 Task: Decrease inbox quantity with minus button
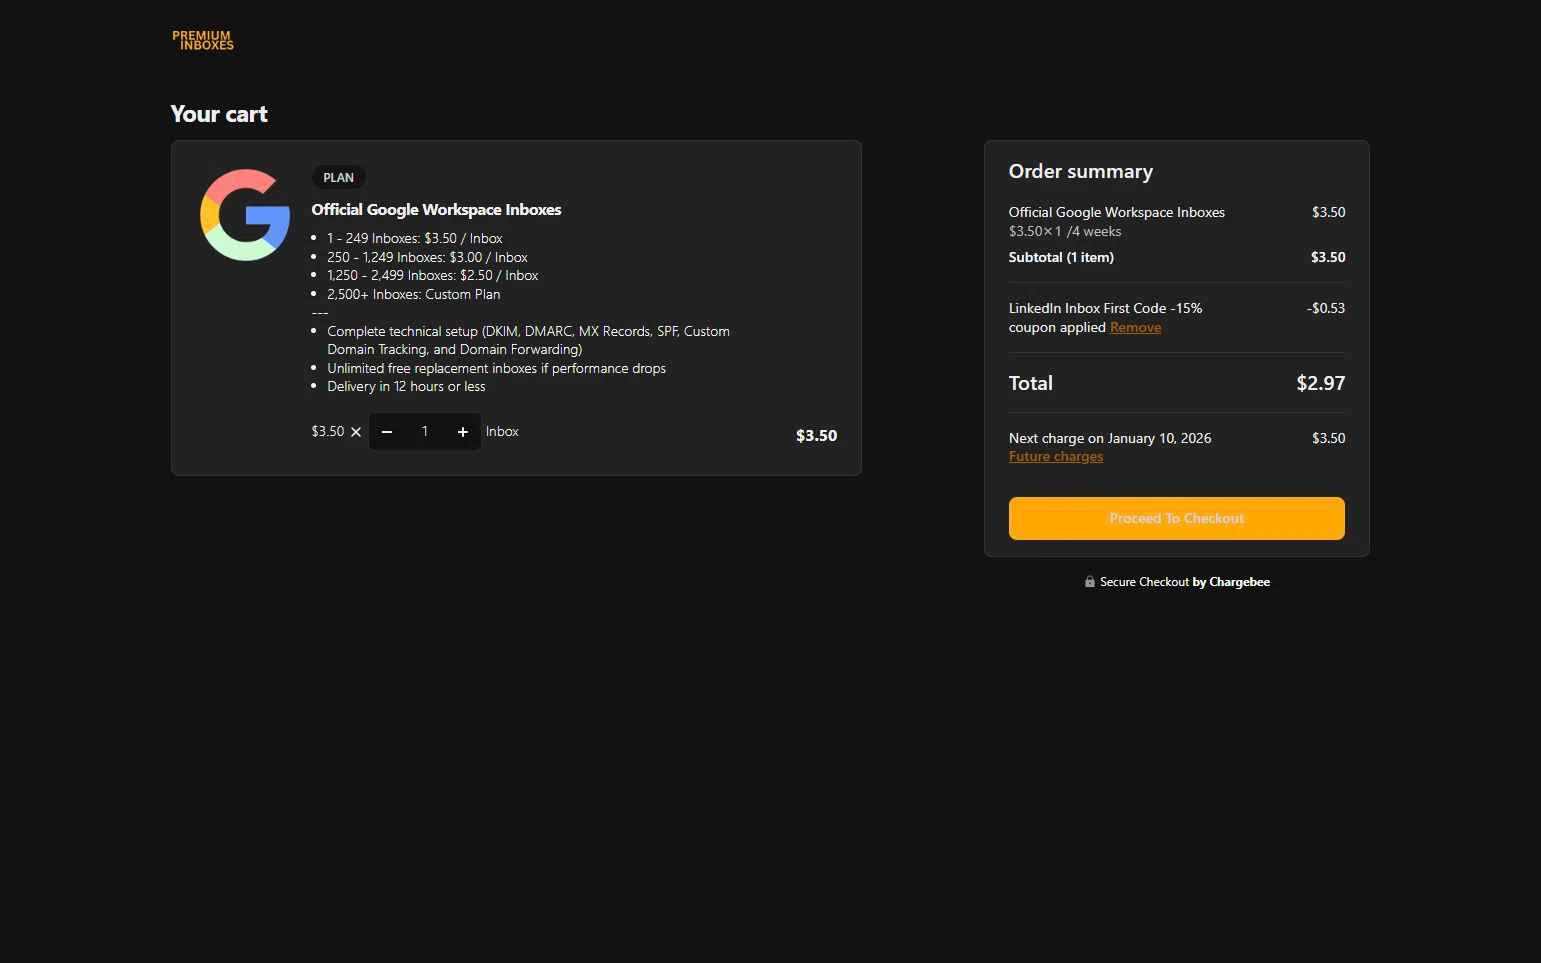coord(387,432)
